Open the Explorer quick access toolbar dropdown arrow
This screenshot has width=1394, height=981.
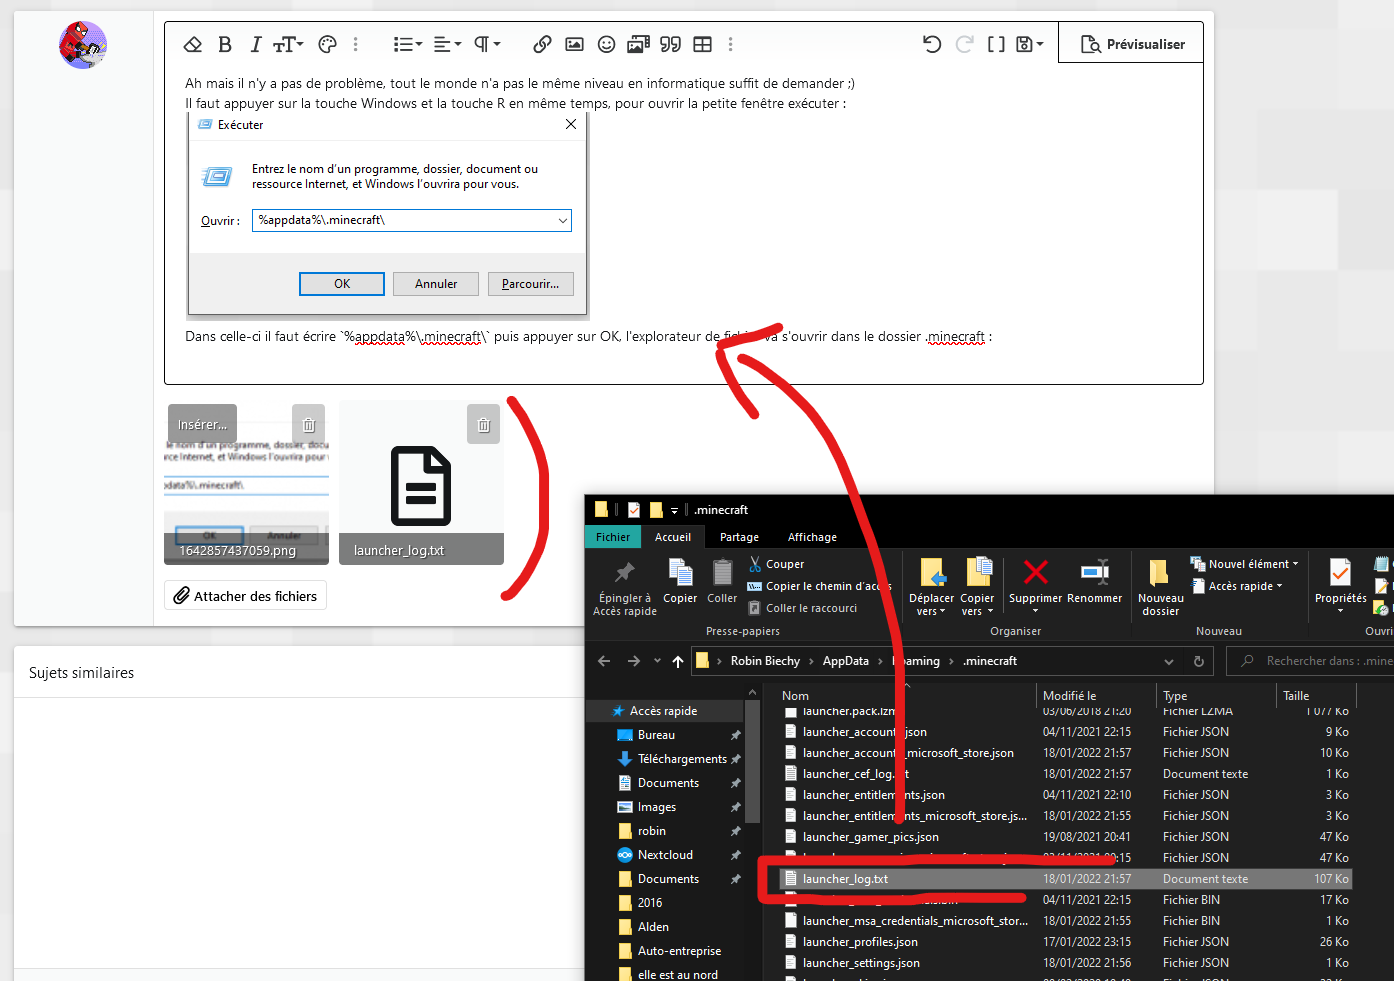(674, 510)
